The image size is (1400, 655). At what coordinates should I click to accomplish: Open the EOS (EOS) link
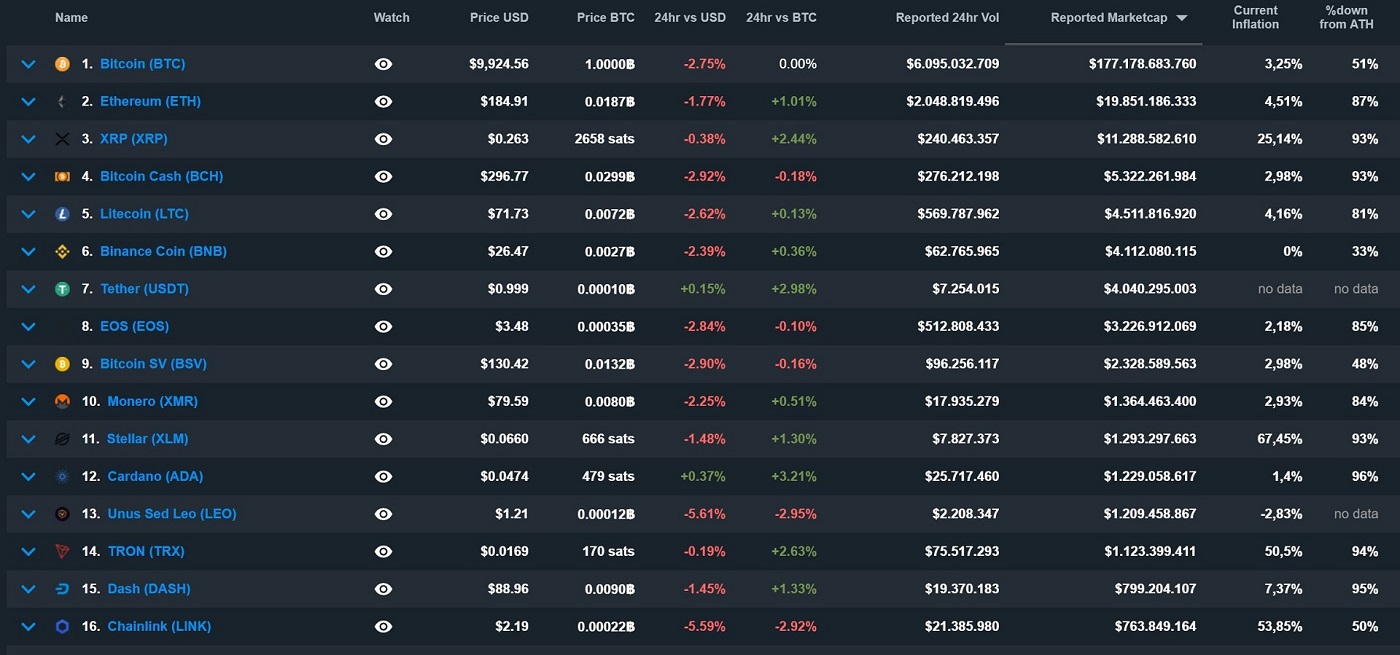(x=134, y=326)
